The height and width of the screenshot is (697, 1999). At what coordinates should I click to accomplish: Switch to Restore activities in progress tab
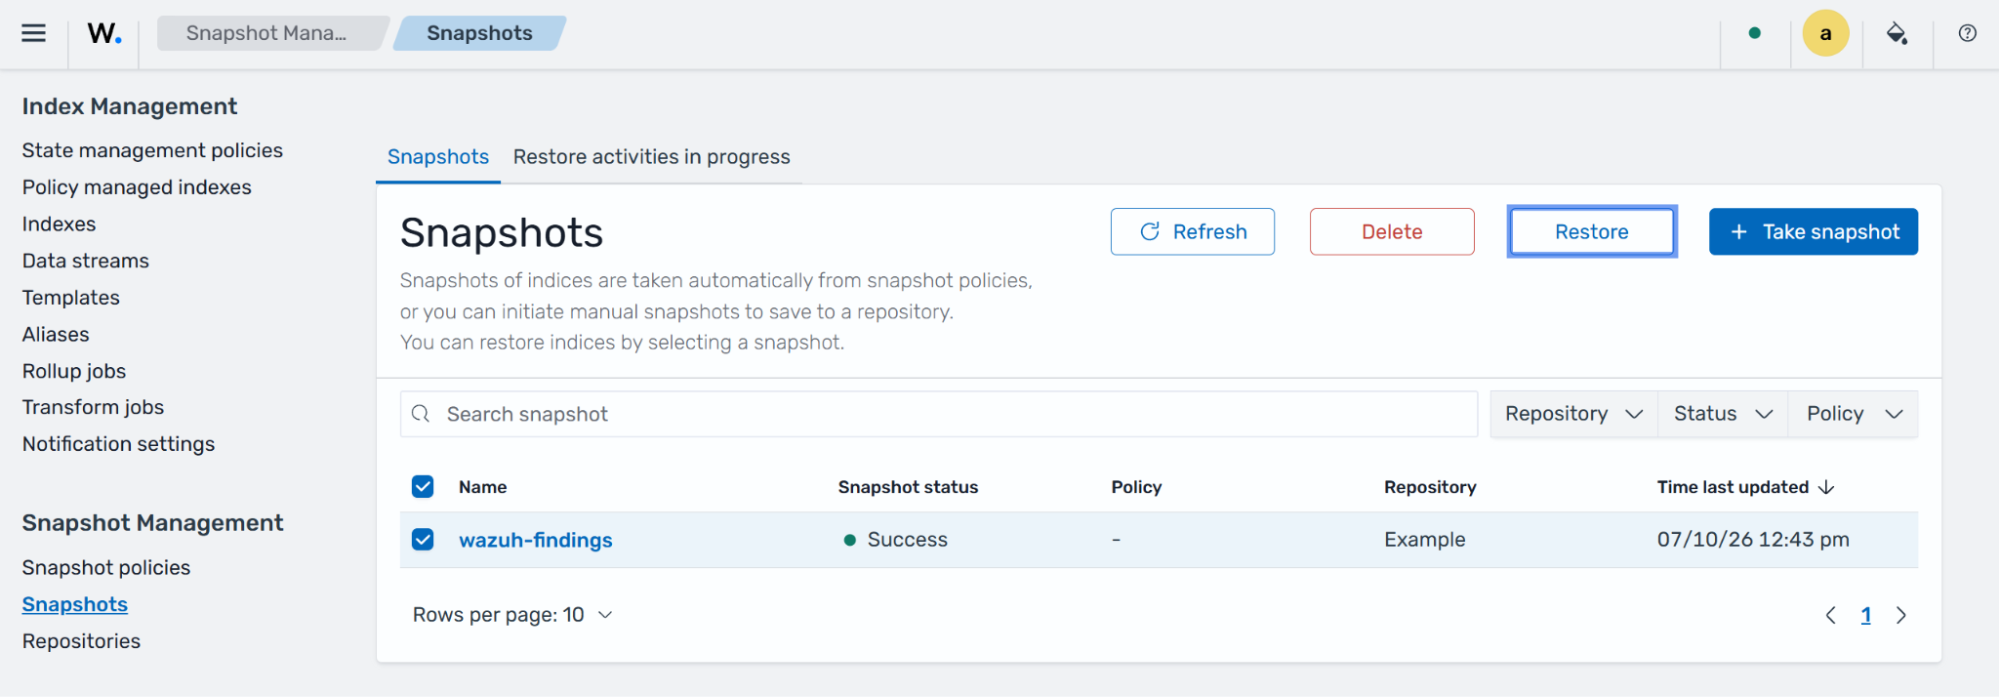(651, 157)
